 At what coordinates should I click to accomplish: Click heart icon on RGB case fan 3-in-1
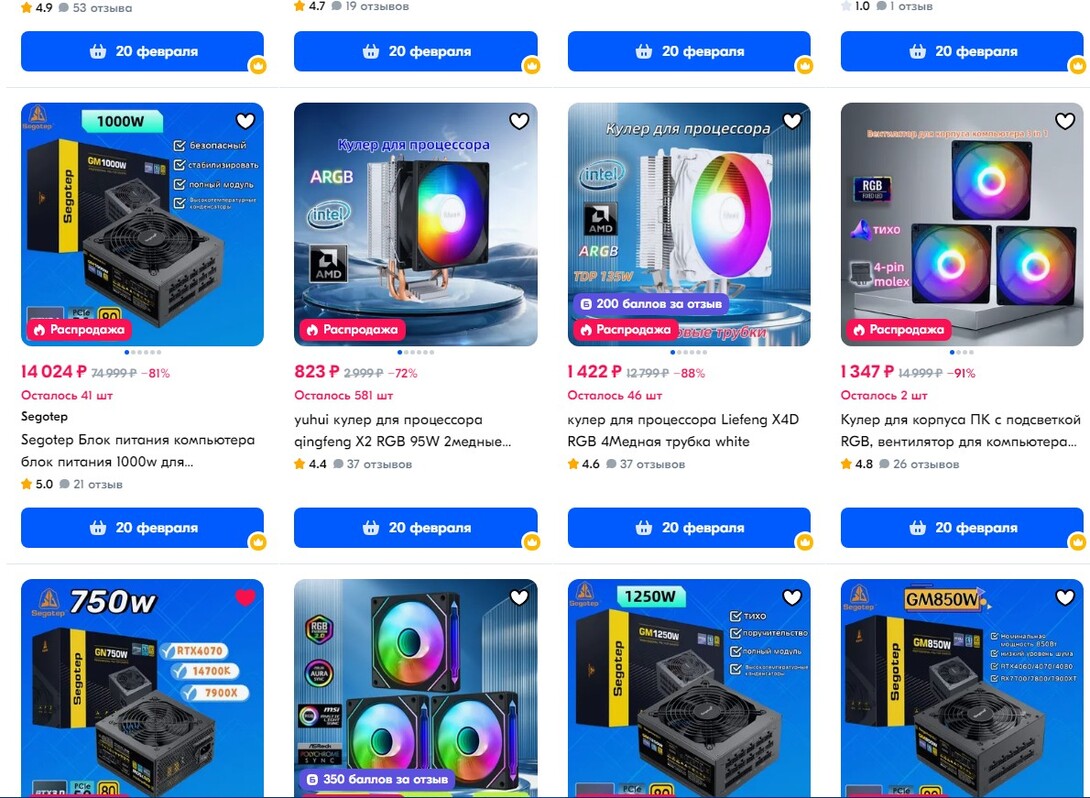coord(1066,121)
